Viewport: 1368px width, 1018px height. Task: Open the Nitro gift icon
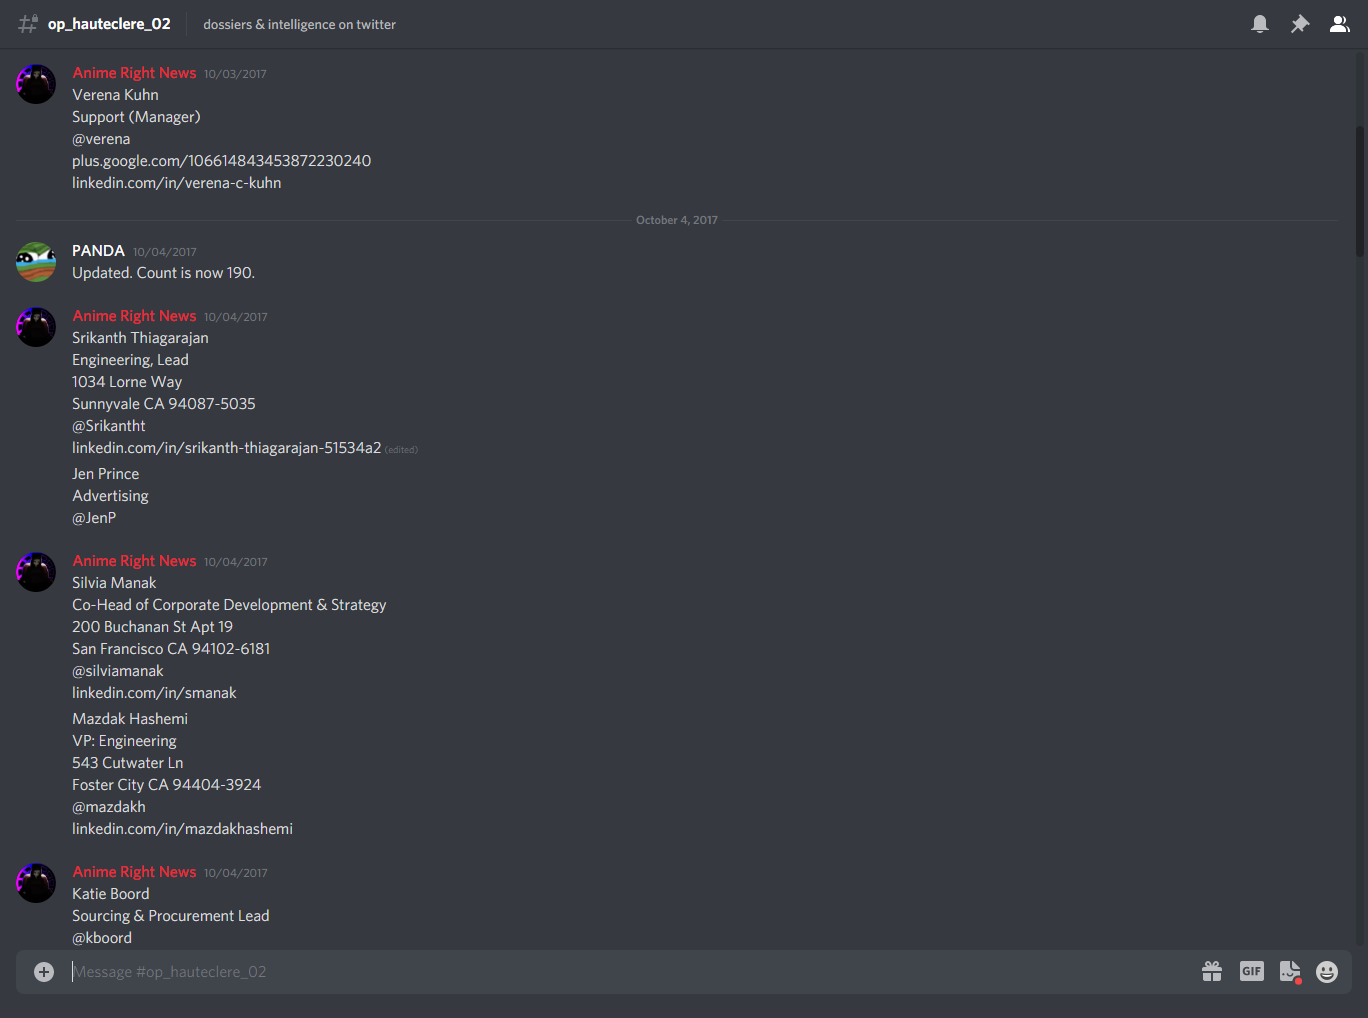pos(1212,971)
